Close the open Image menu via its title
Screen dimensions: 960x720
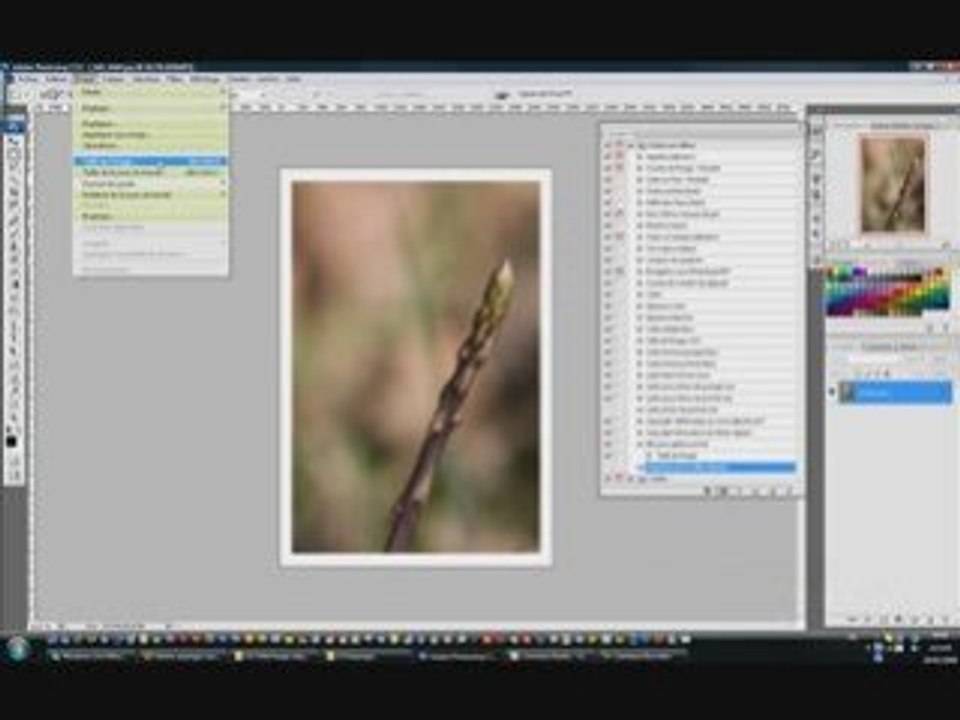pyautogui.click(x=84, y=79)
